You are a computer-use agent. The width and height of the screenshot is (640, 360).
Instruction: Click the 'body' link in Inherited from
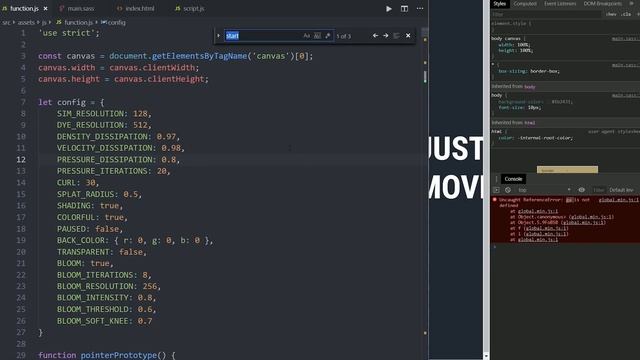click(x=529, y=87)
